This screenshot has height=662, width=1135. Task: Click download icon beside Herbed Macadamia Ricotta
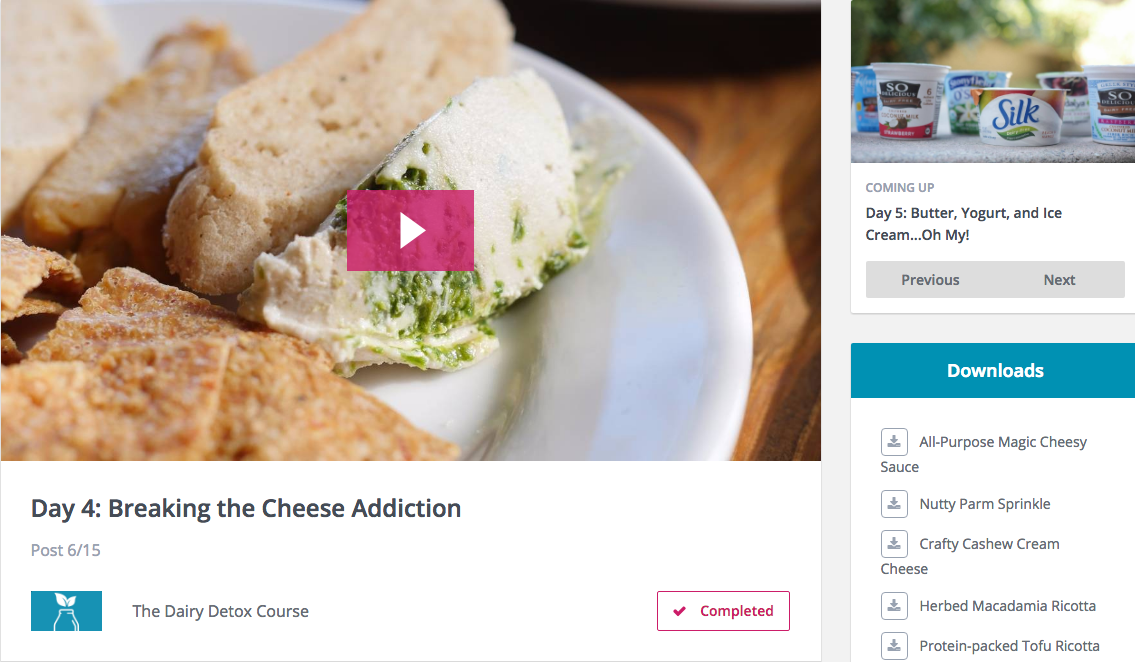click(x=894, y=606)
